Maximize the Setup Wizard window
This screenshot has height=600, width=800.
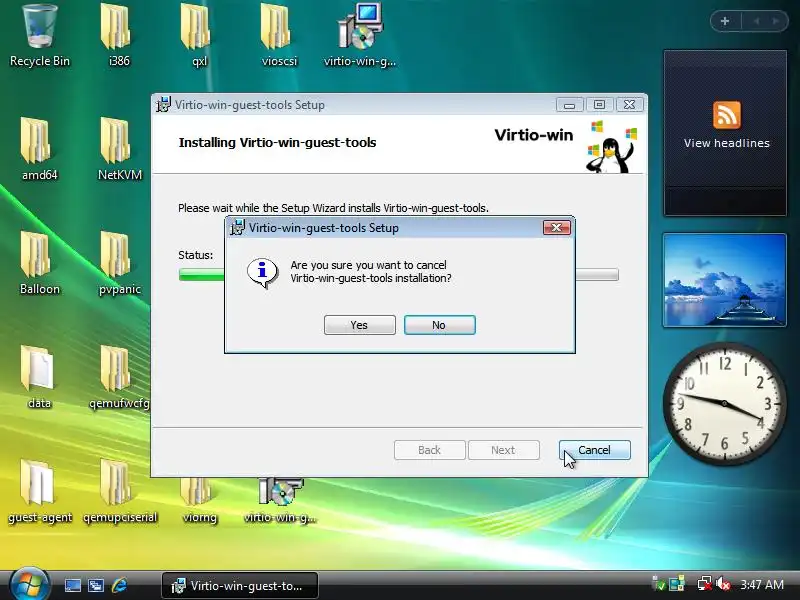point(599,105)
